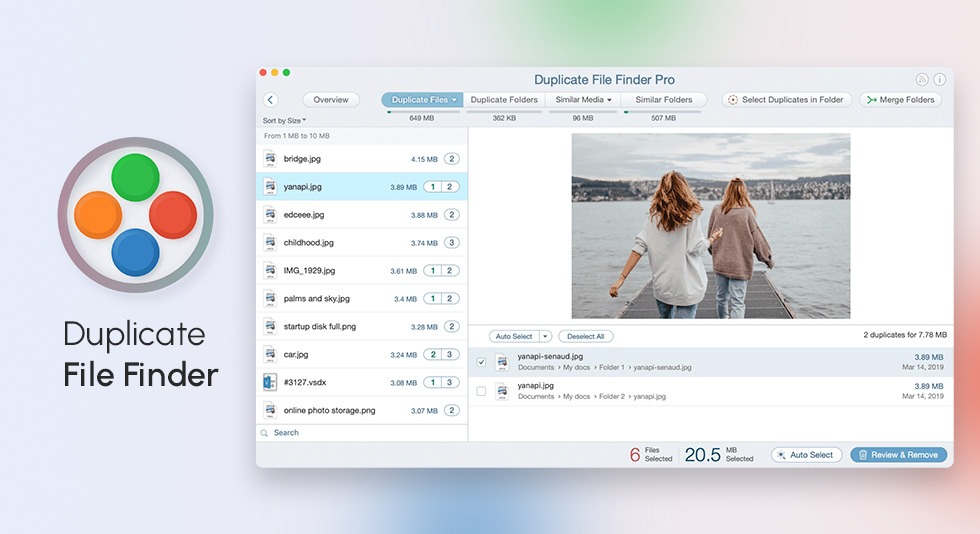Click the file icon of the Folder 2 duplicate

point(502,391)
